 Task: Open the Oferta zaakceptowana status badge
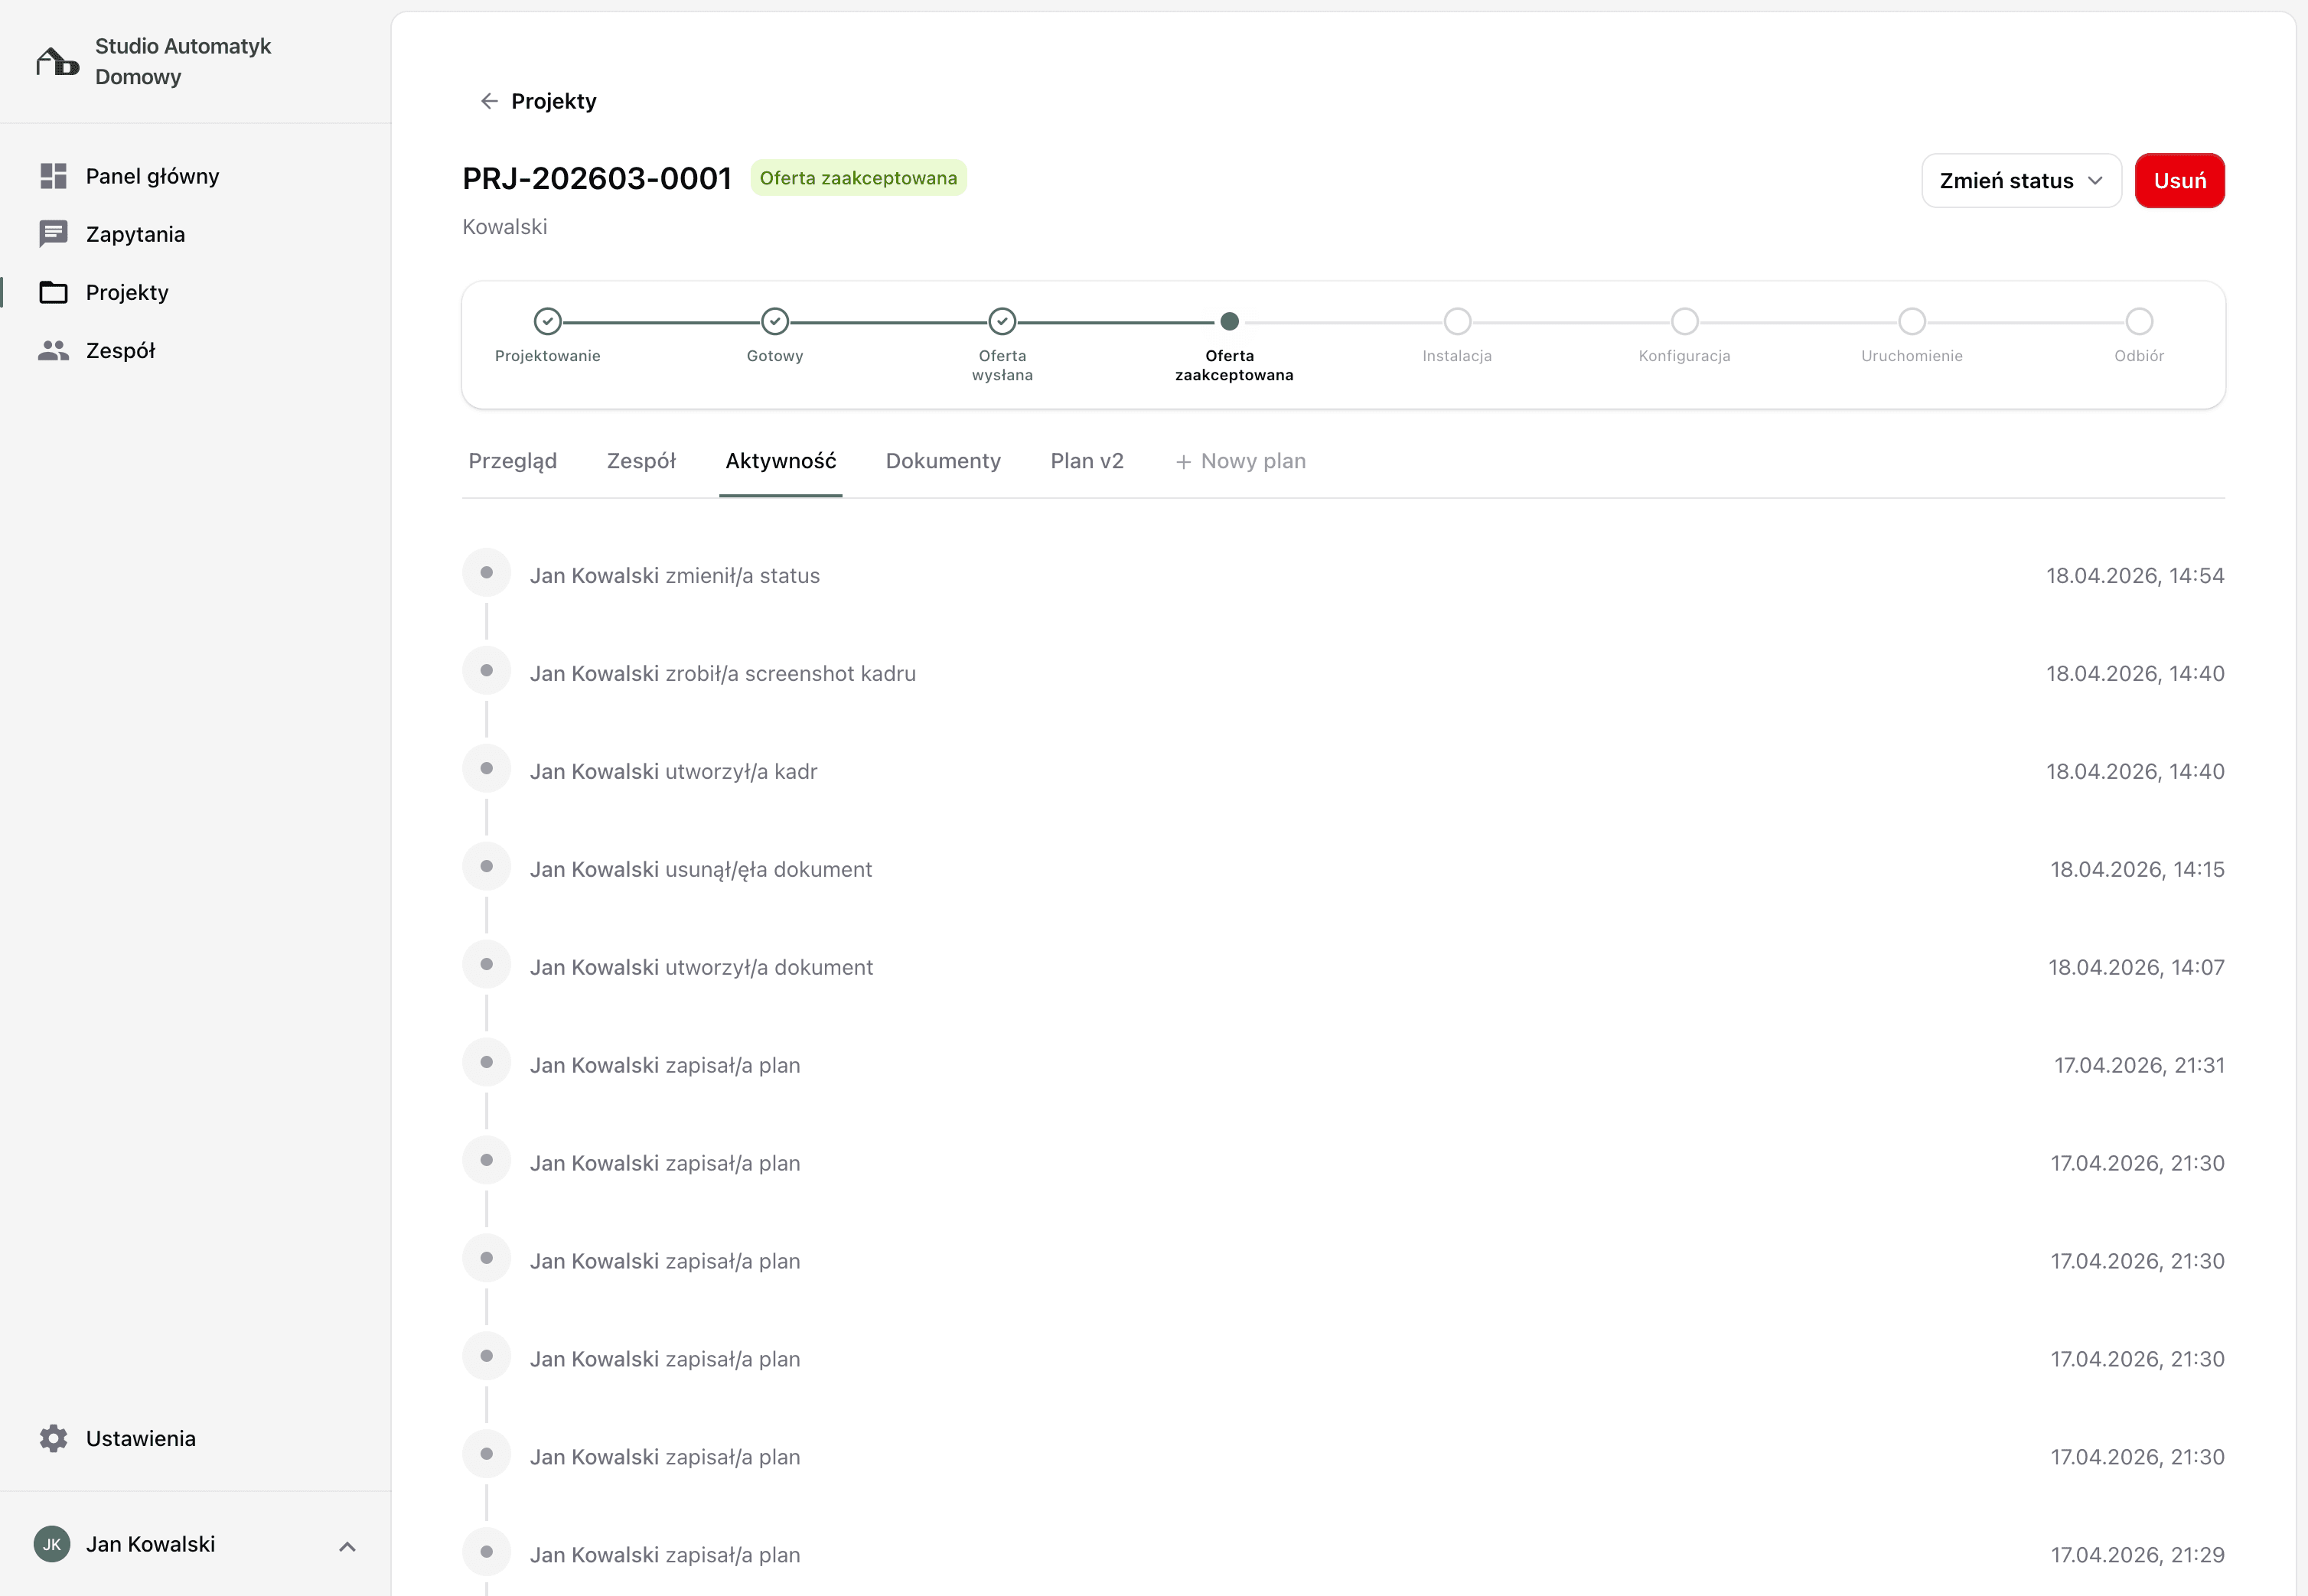pyautogui.click(x=859, y=177)
